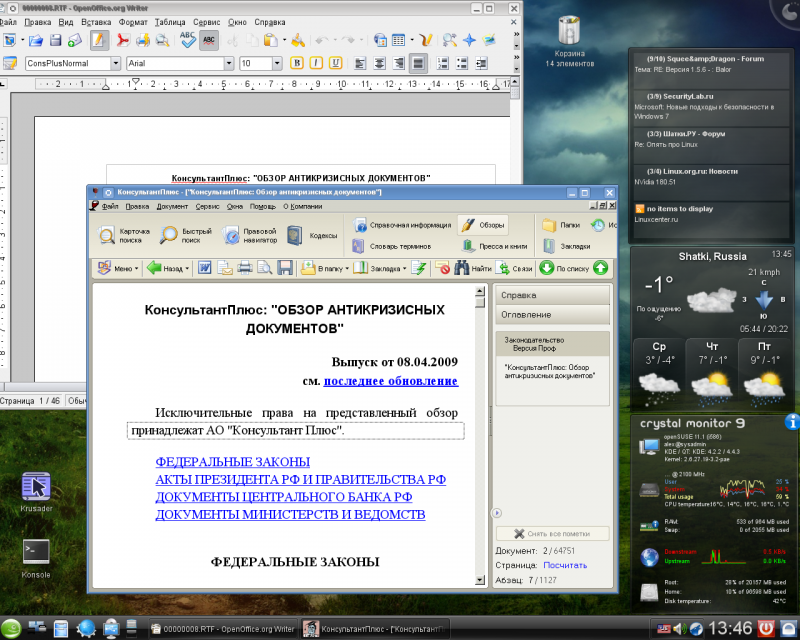Viewport: 800px width, 640px height.
Task: Open Вставка menu in Writer
Action: click(x=96, y=22)
